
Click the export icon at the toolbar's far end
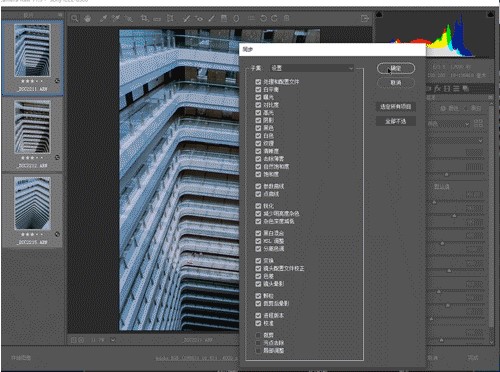365,18
